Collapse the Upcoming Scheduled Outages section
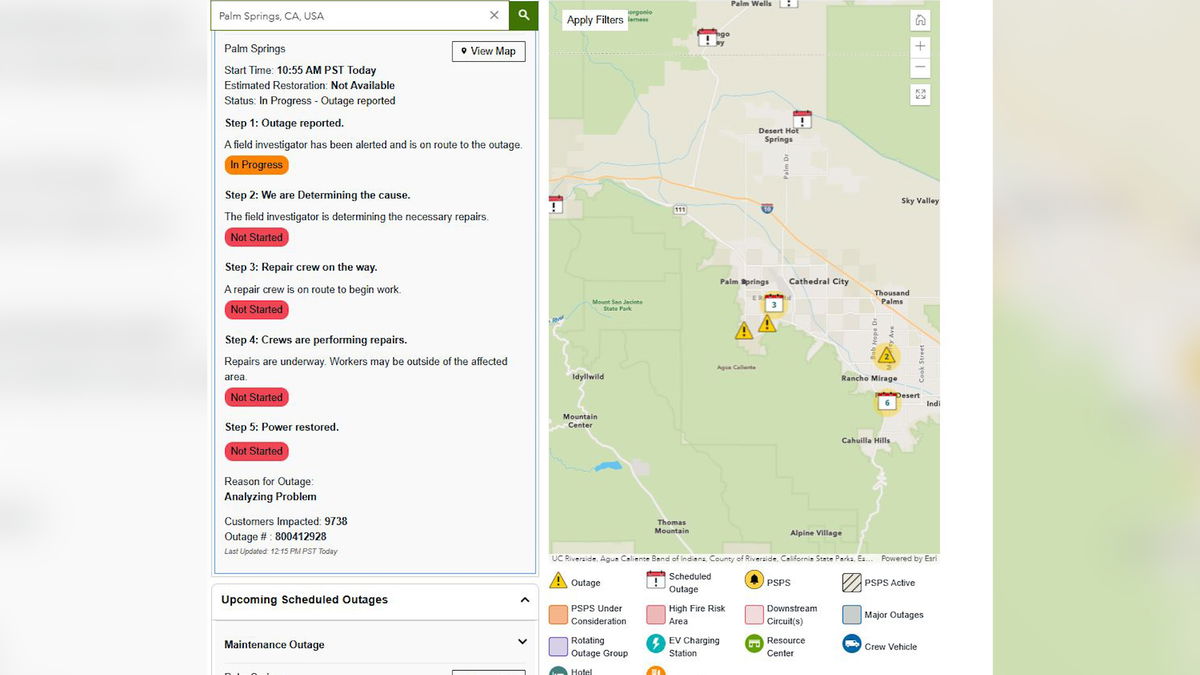The image size is (1200, 675). click(x=524, y=600)
